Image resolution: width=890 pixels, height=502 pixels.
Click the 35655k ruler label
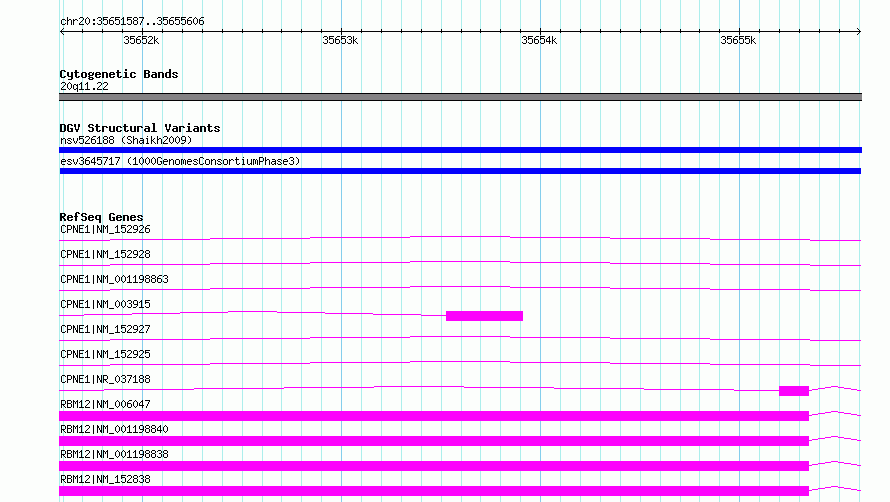click(x=738, y=40)
